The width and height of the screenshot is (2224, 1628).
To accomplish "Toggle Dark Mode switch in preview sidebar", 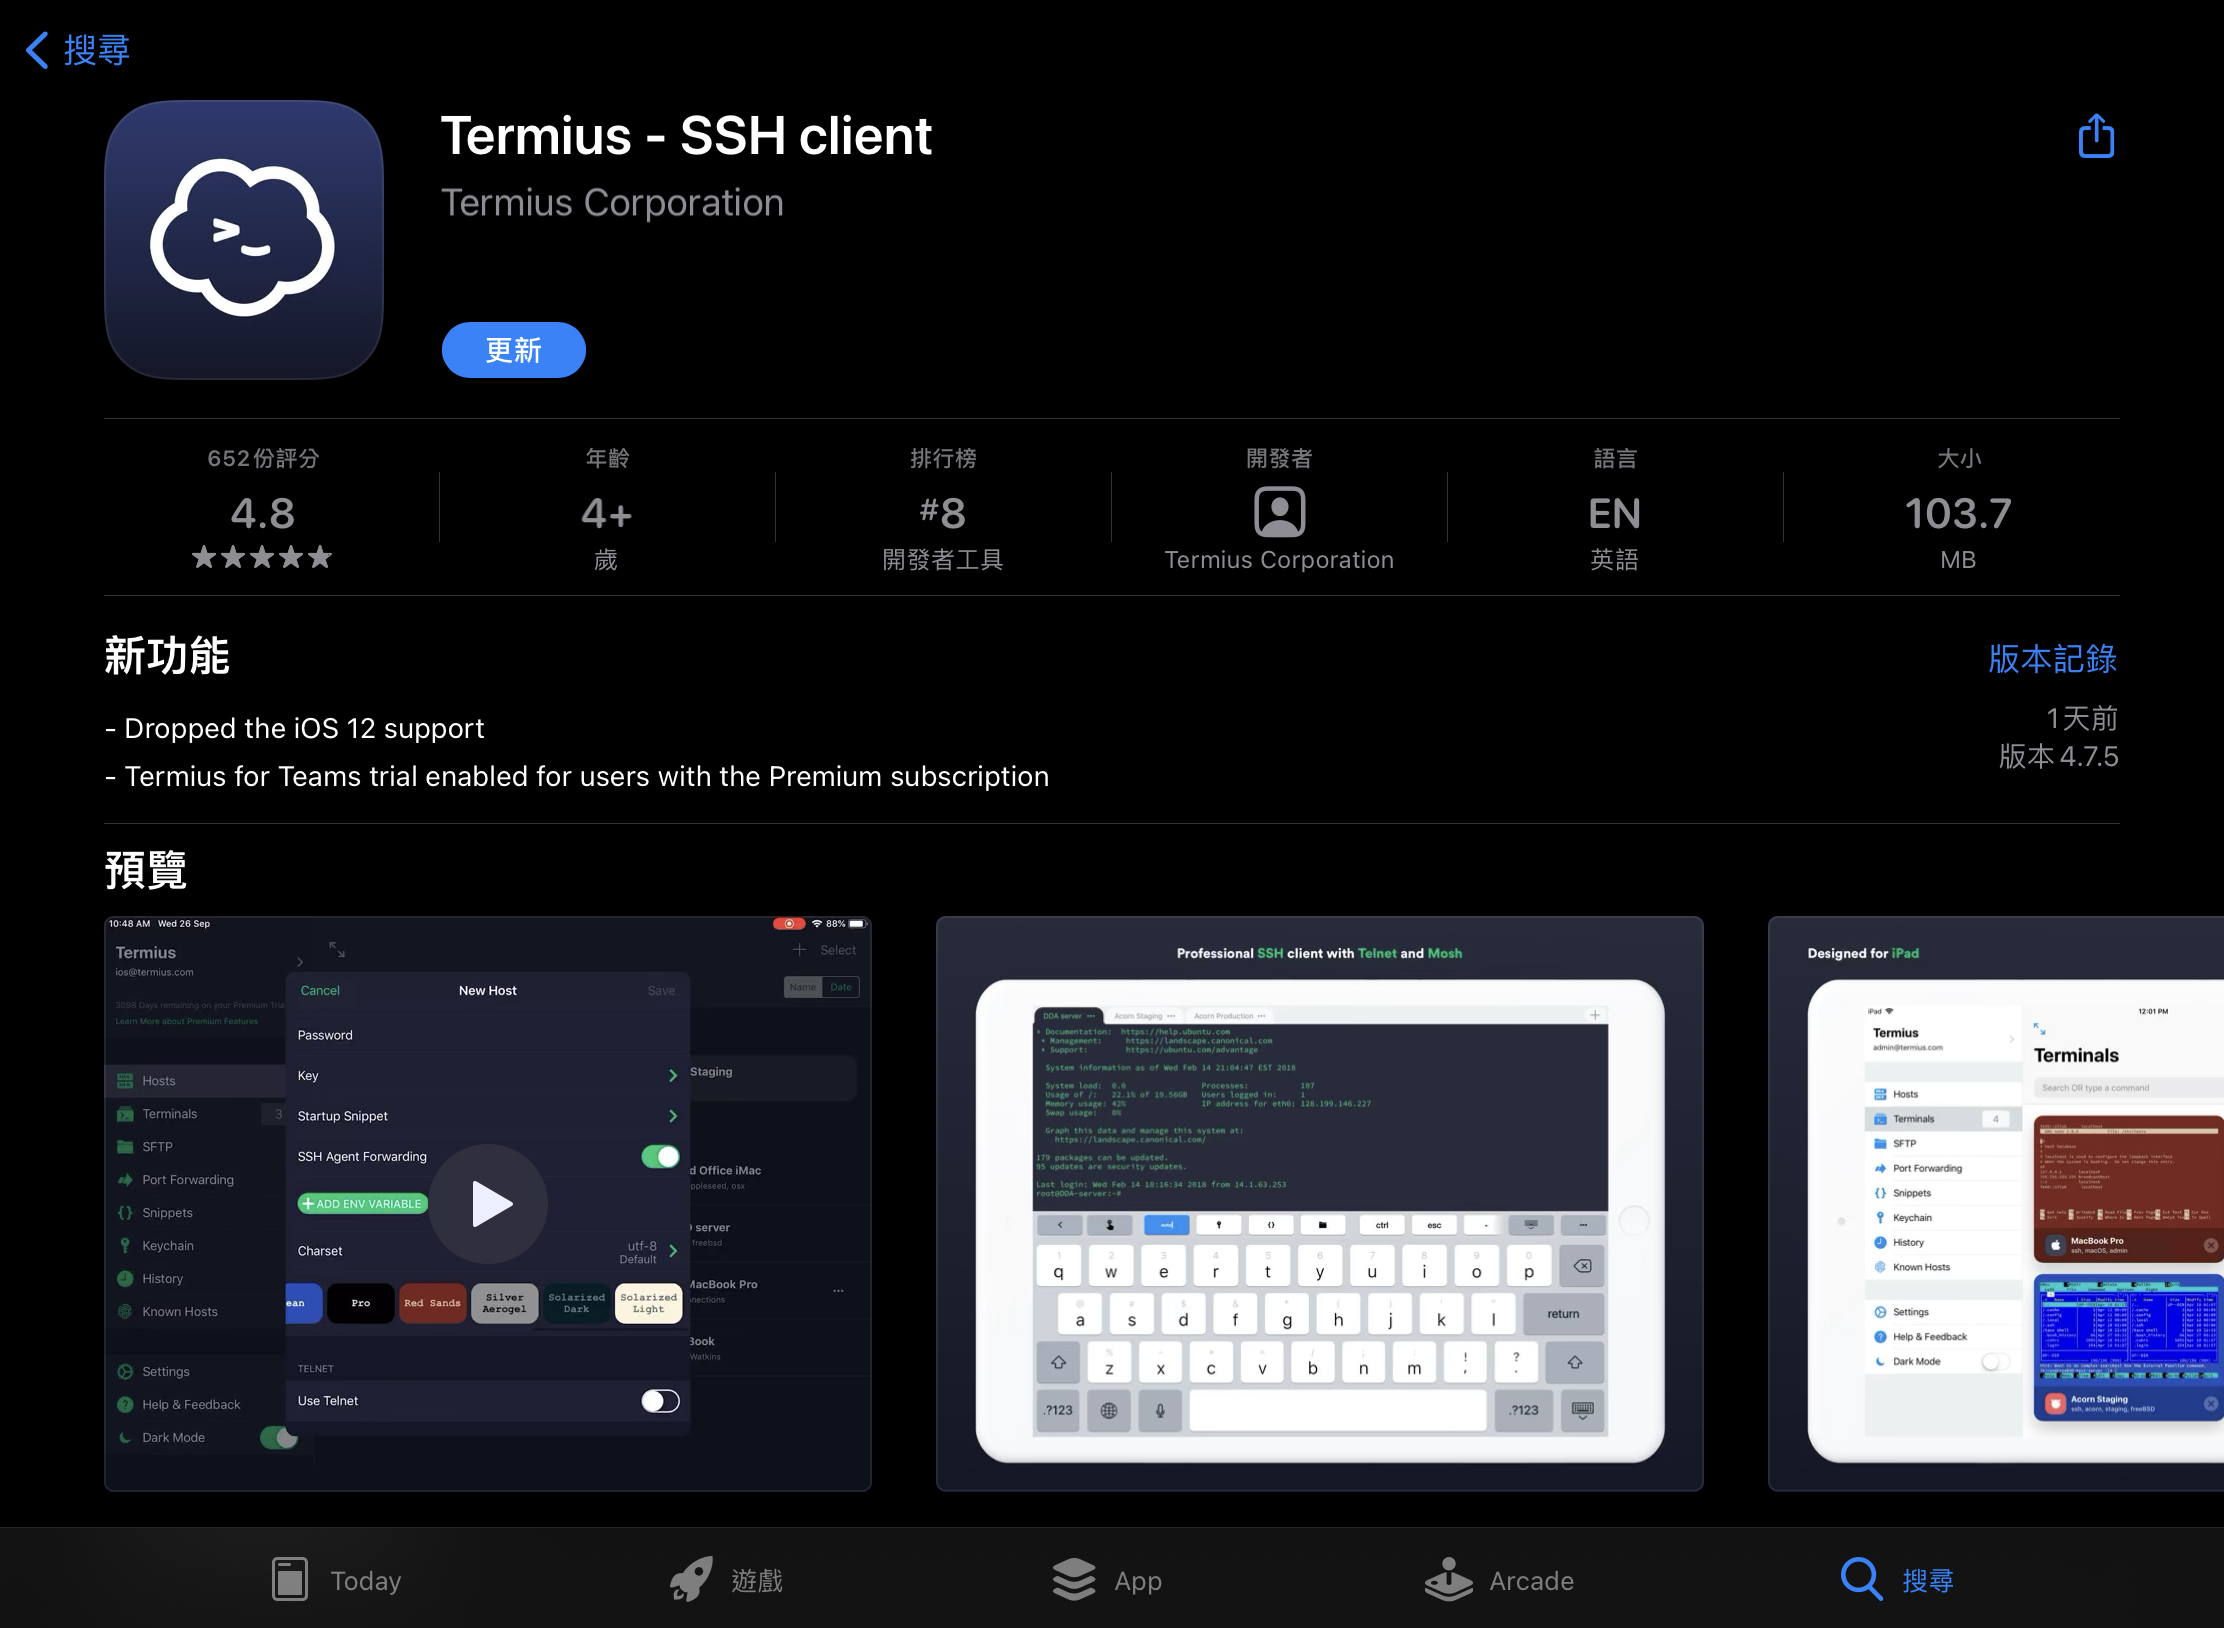I will coord(279,1438).
